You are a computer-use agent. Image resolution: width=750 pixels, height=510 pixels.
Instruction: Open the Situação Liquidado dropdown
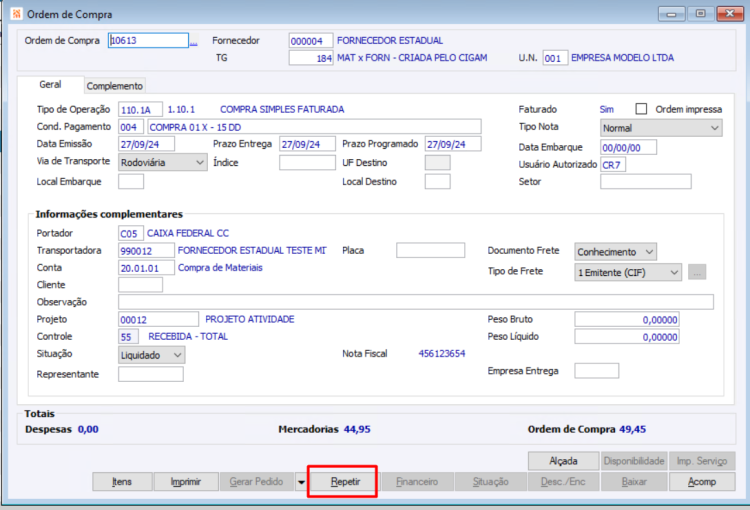pos(151,355)
